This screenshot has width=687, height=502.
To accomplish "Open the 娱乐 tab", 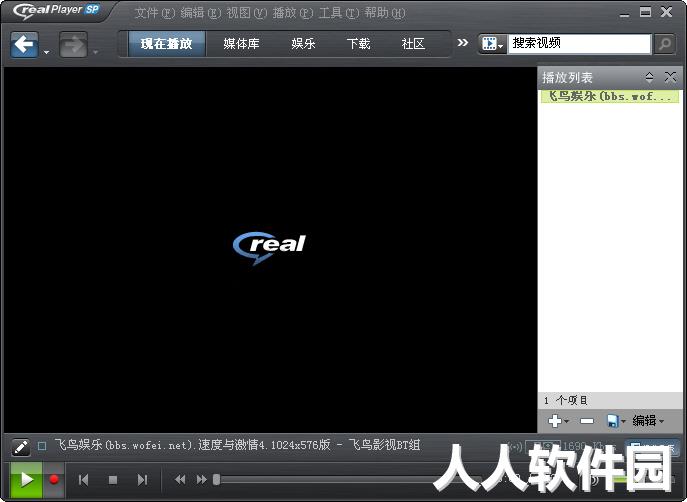I will (x=303, y=44).
